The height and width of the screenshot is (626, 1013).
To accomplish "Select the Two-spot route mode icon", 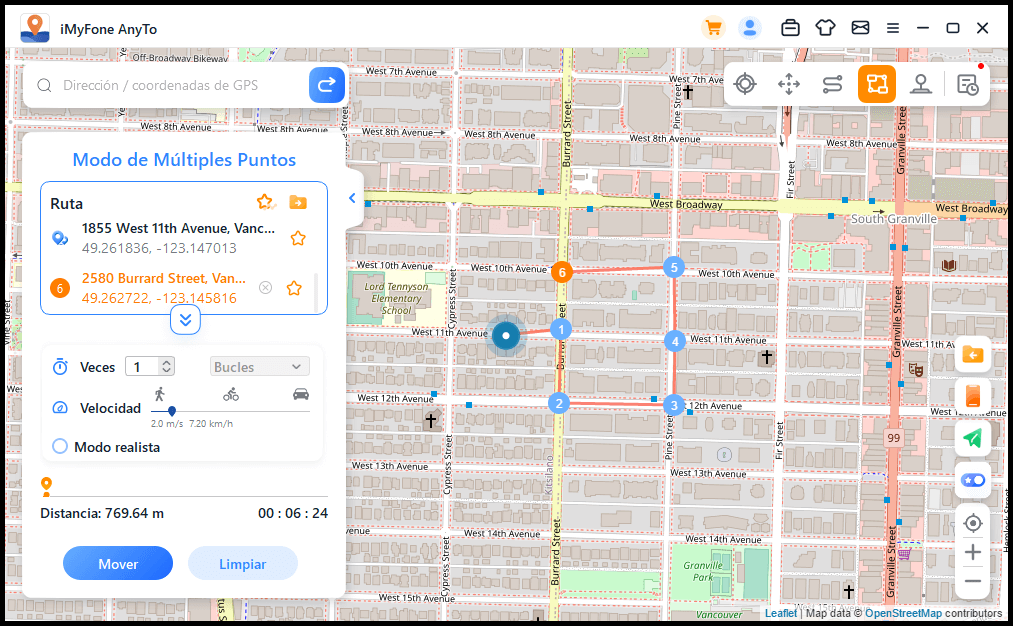I will pyautogui.click(x=832, y=84).
